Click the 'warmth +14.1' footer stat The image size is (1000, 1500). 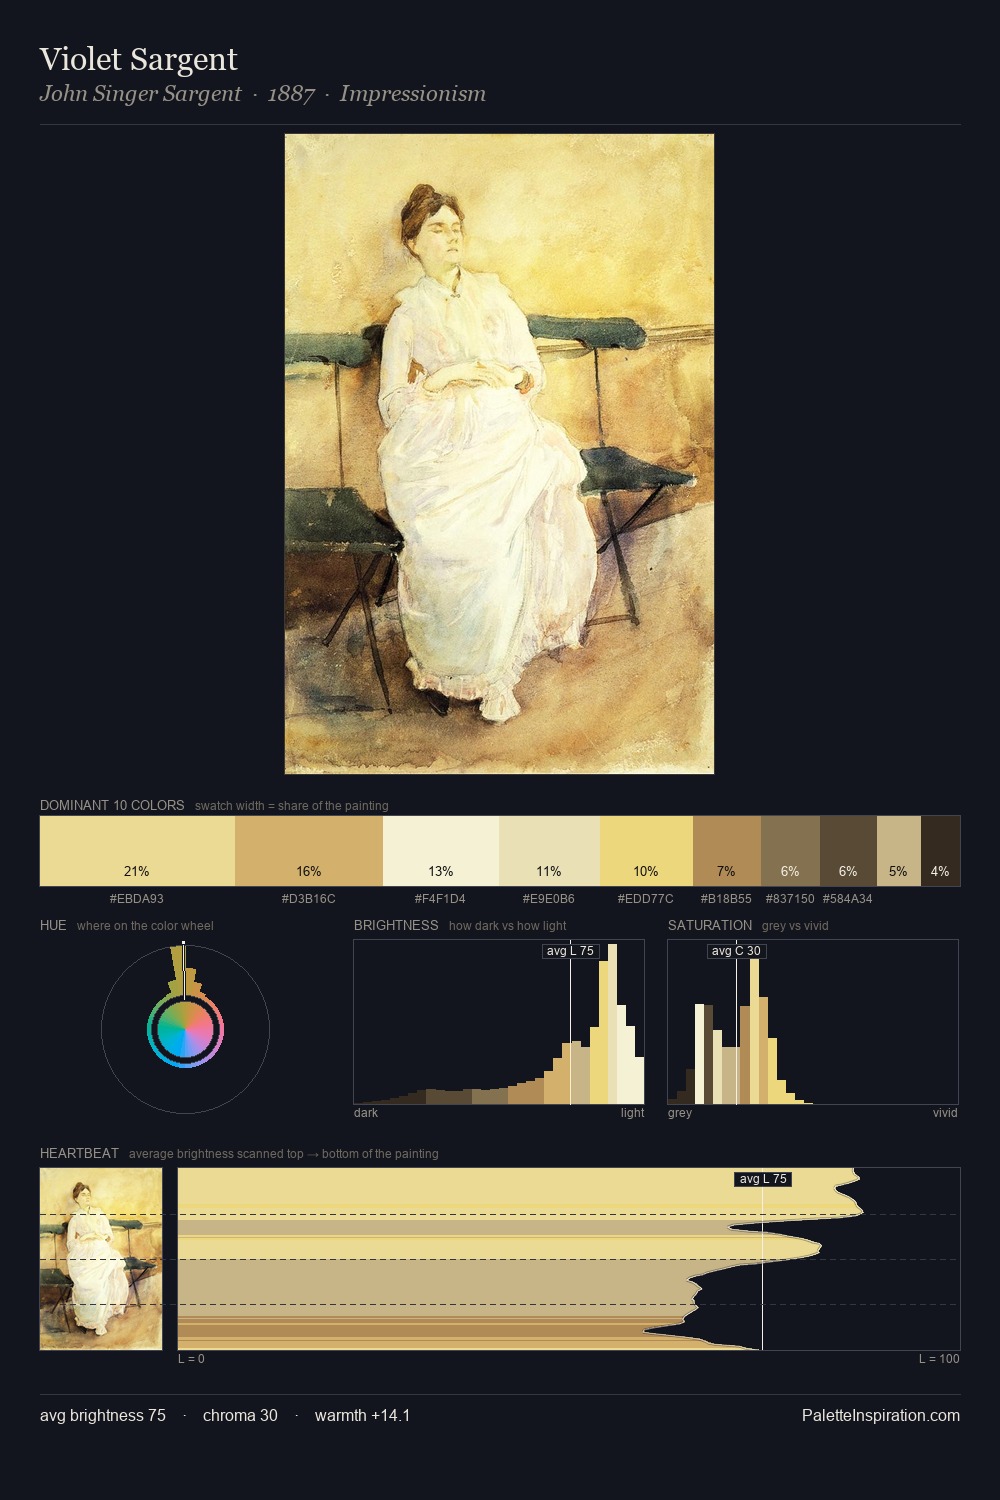[362, 1415]
